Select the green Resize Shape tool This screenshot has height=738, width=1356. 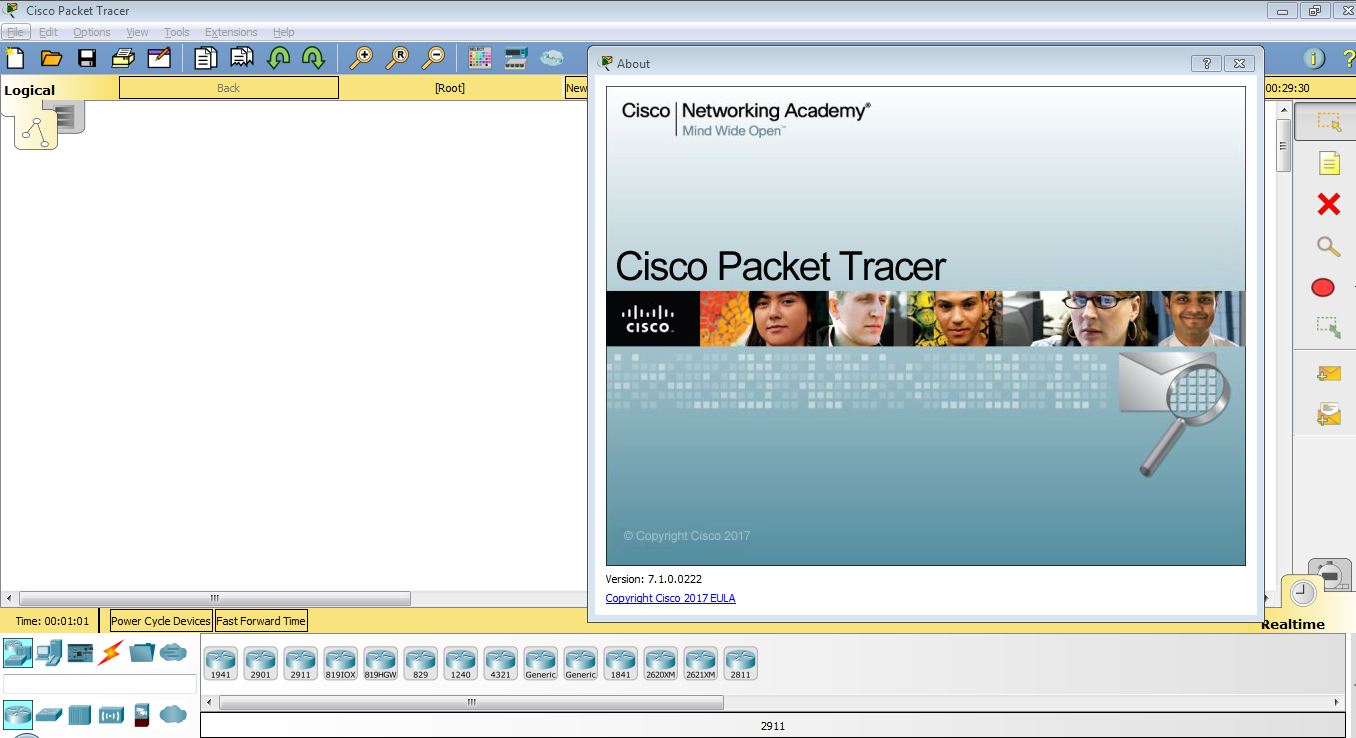(1328, 327)
